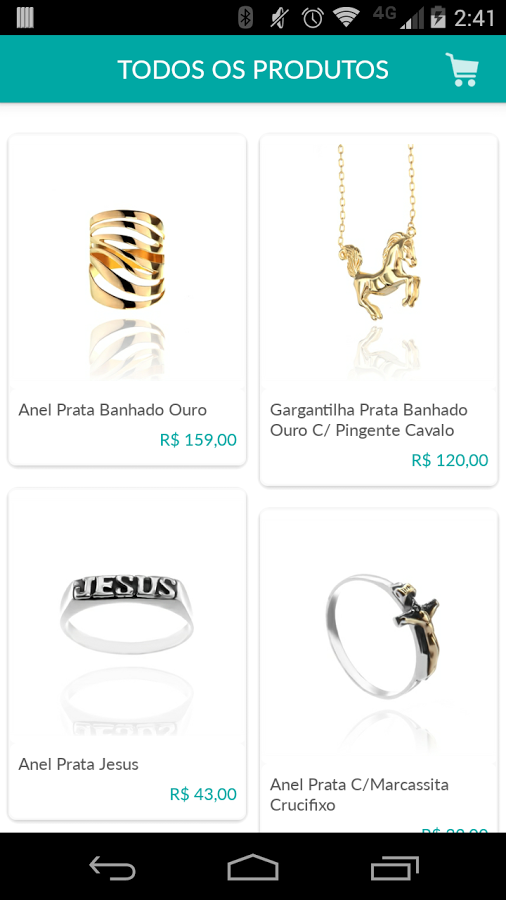This screenshot has height=900, width=506.
Task: Tap the Android back navigation icon
Action: click(112, 867)
